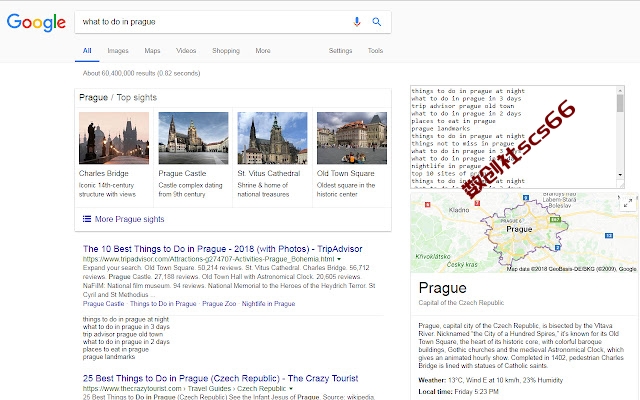The image size is (640, 400).
Task: Click 'Capital of the Czech Republic' subtitle
Action: tap(461, 303)
